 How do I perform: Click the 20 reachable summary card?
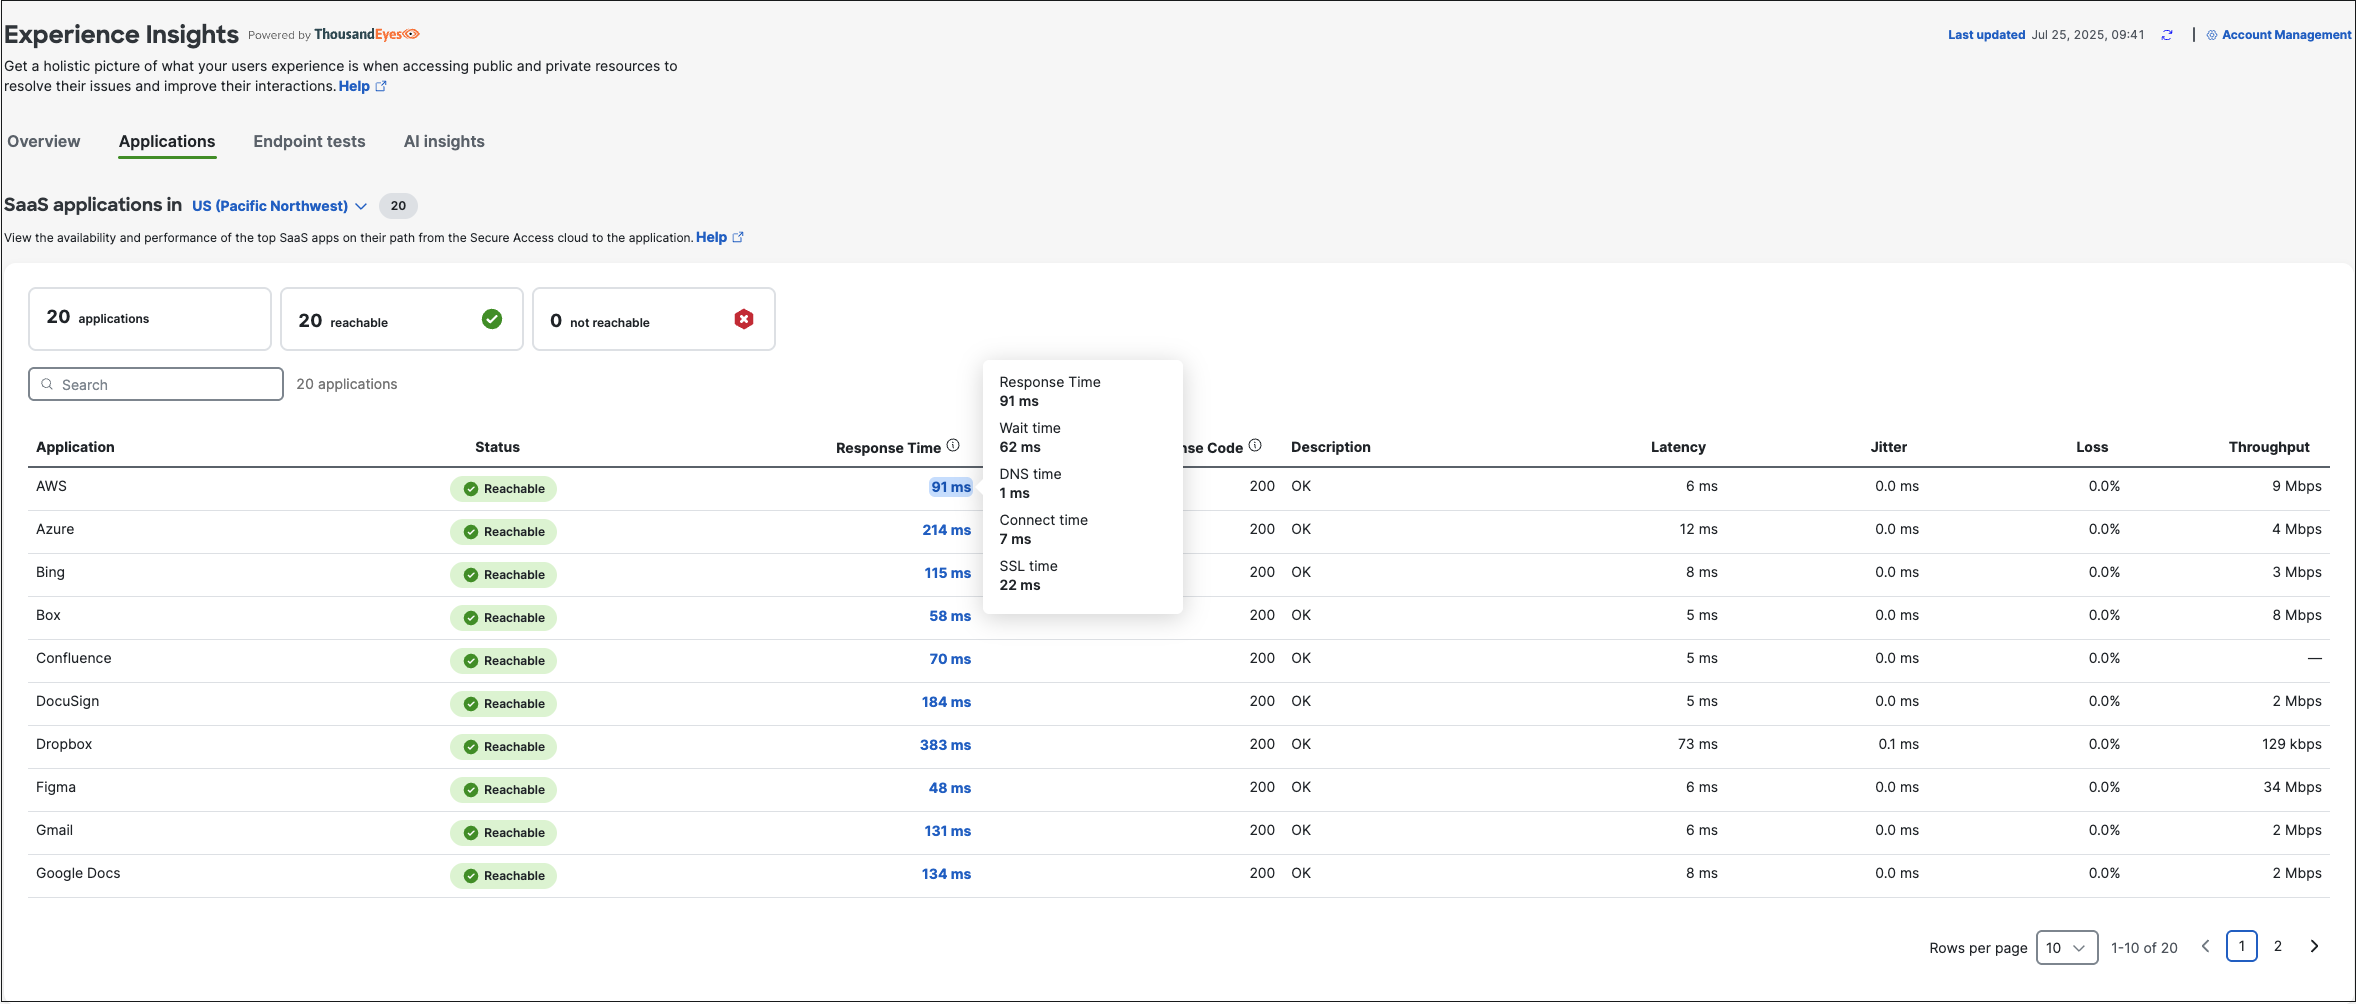coord(402,319)
